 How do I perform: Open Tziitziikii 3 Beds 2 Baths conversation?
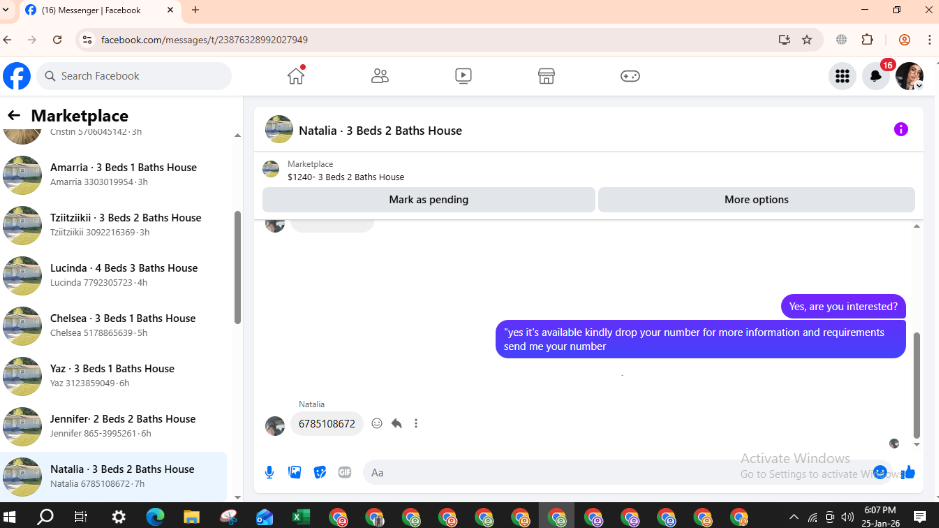[x=114, y=225]
